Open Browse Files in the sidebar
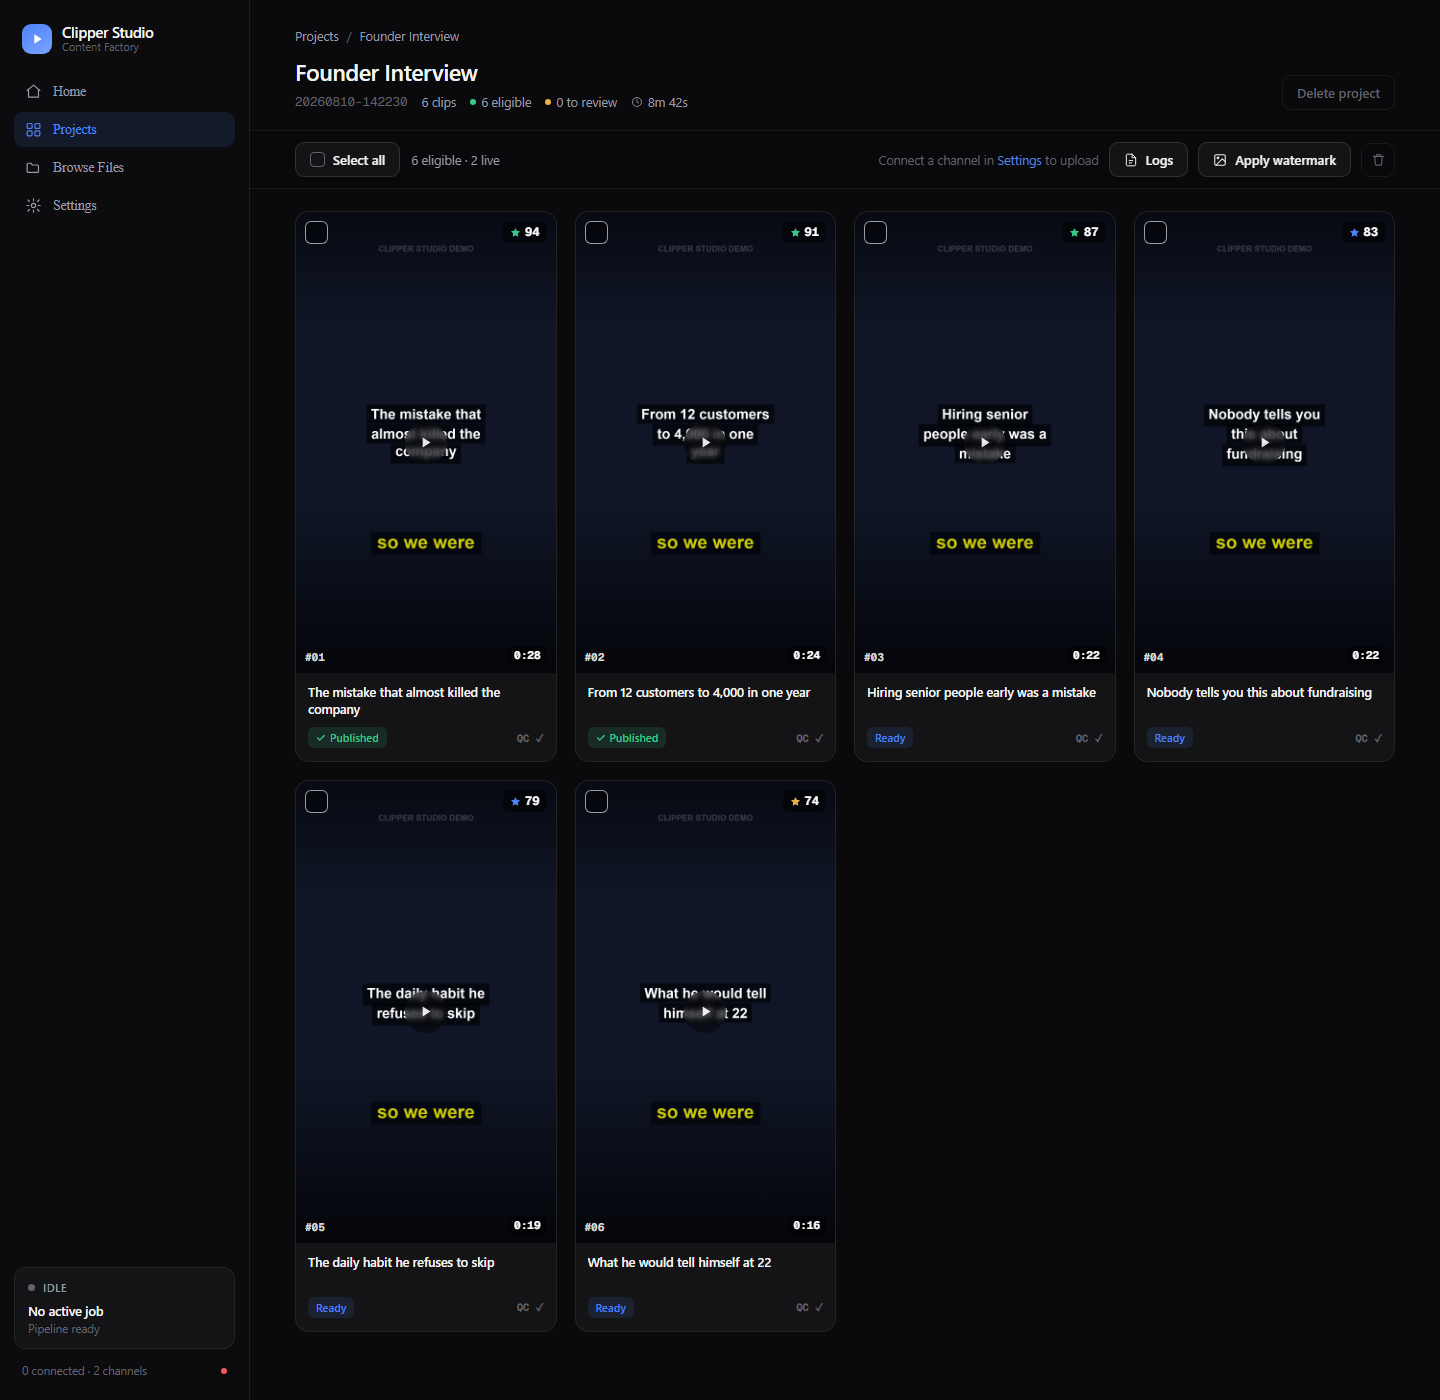1440x1400 pixels. point(124,167)
